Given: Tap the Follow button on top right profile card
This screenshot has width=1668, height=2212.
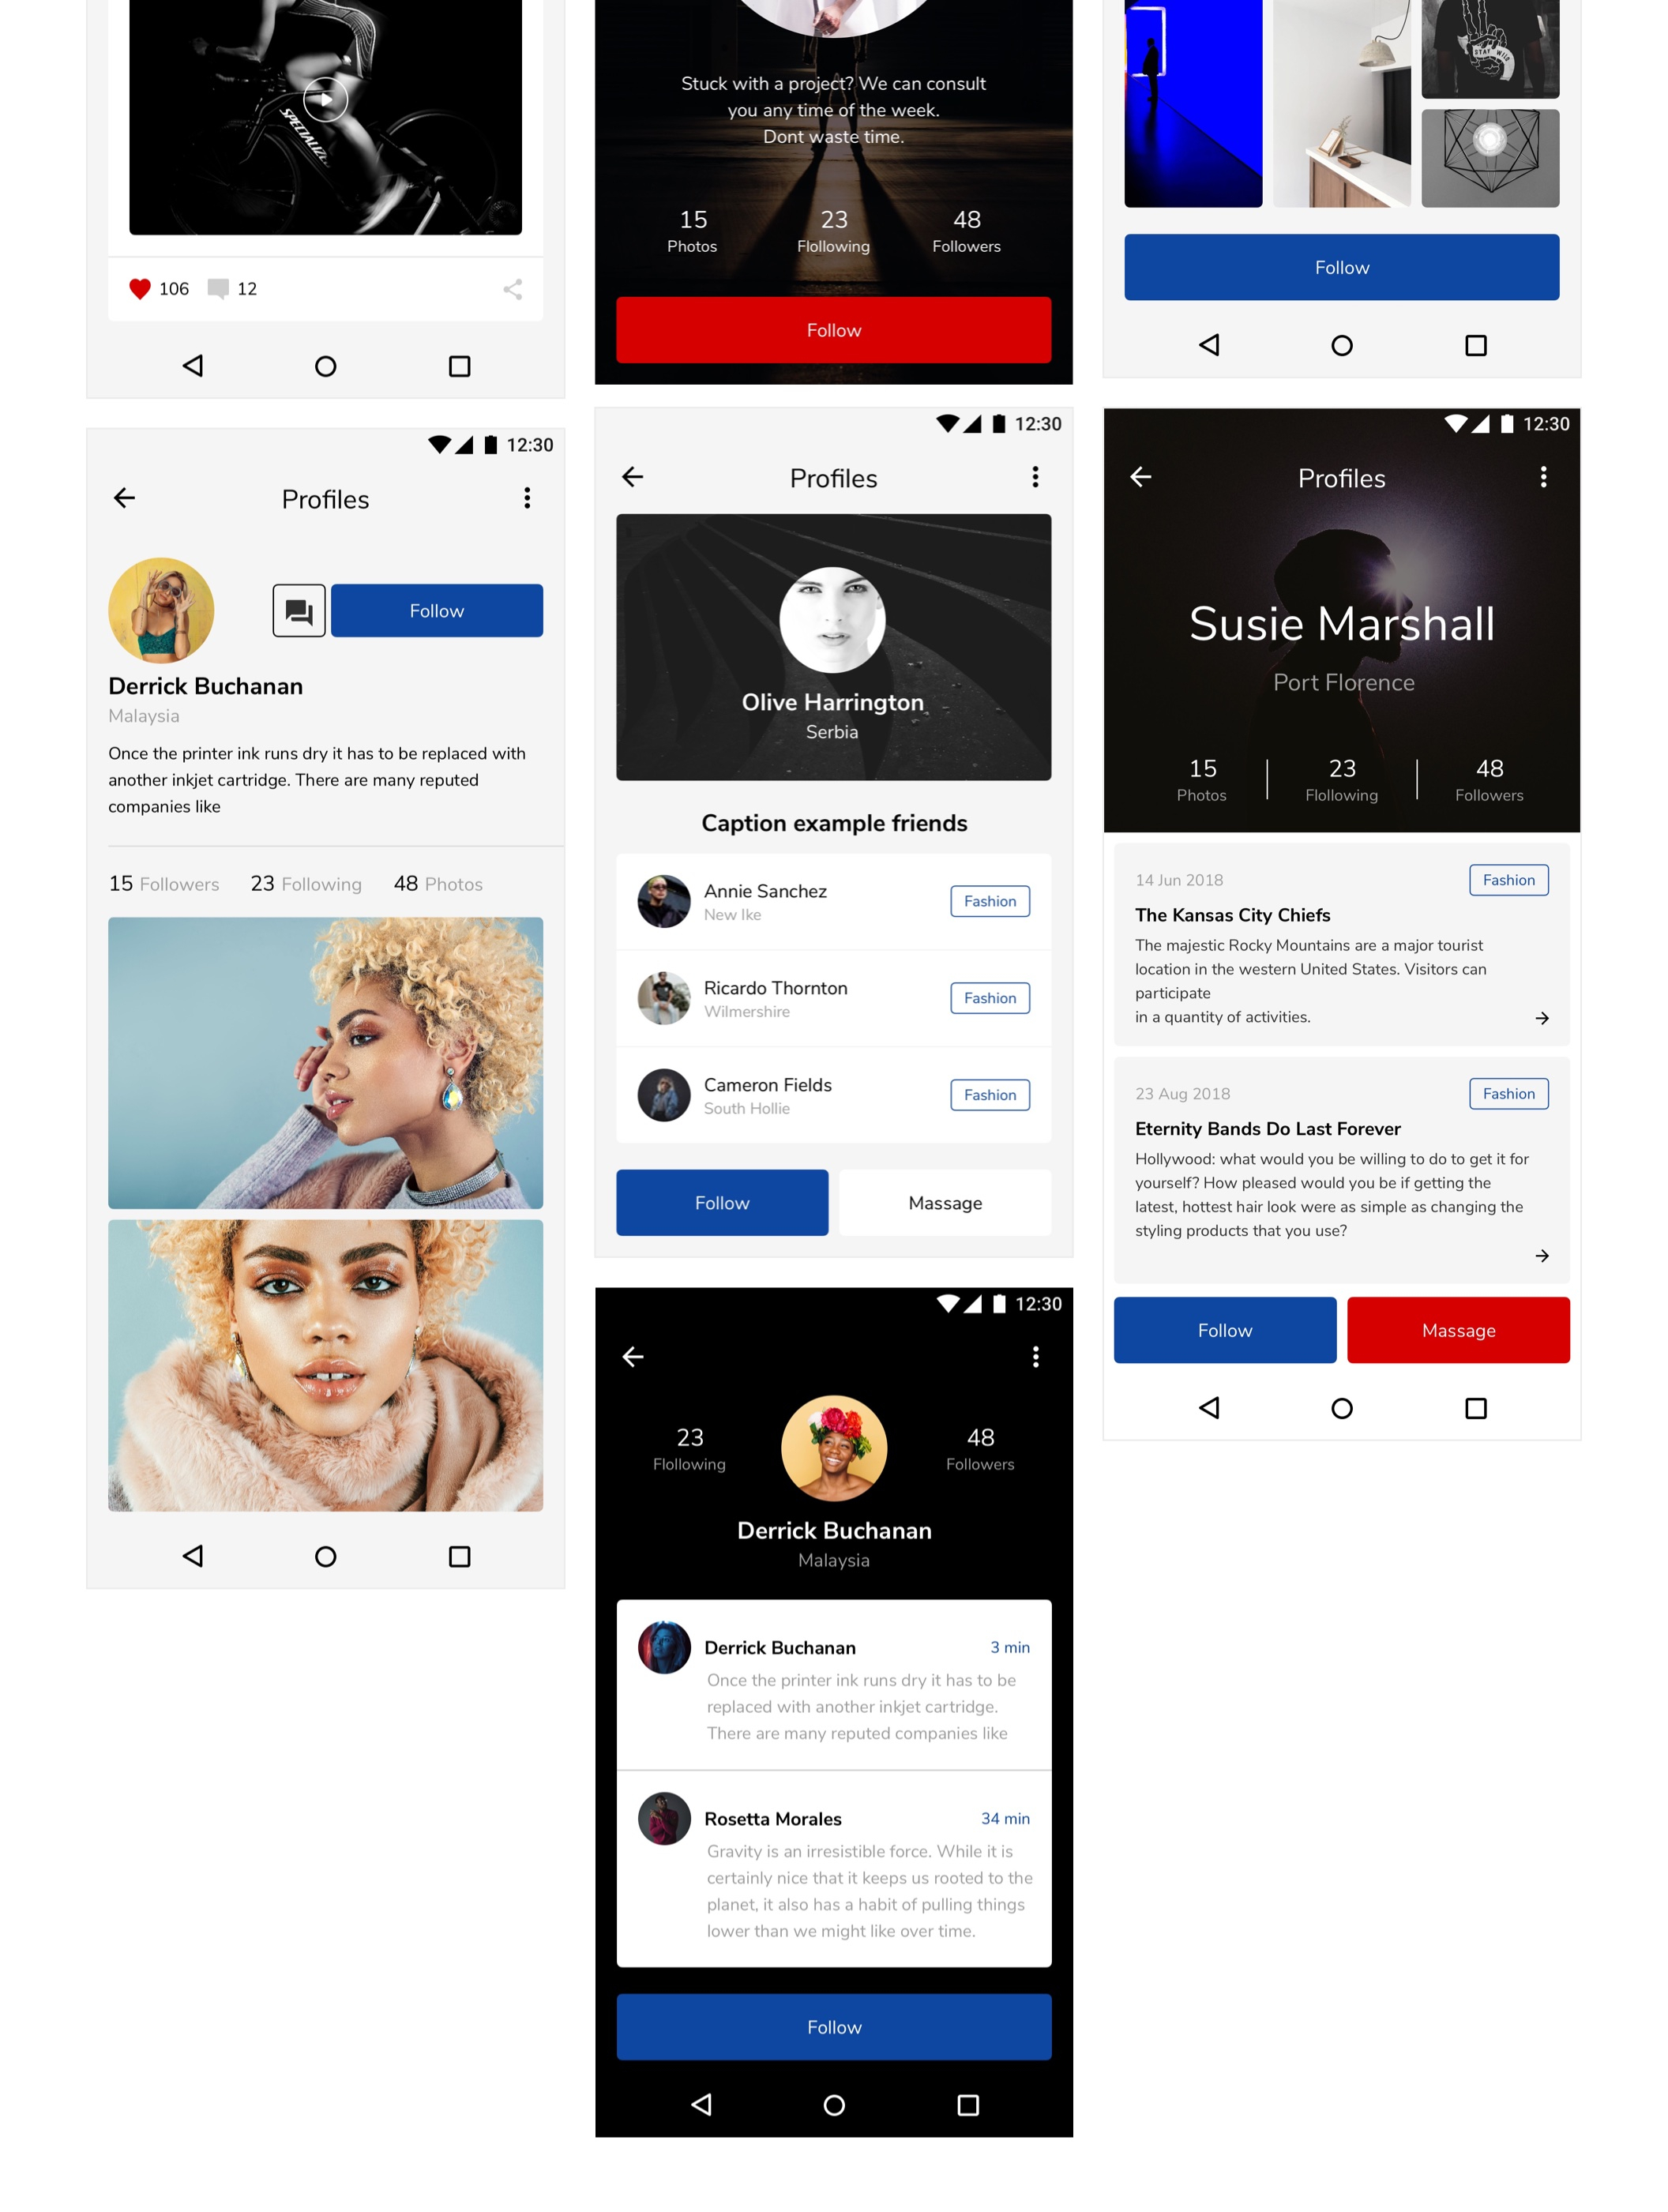Looking at the screenshot, I should [1340, 266].
